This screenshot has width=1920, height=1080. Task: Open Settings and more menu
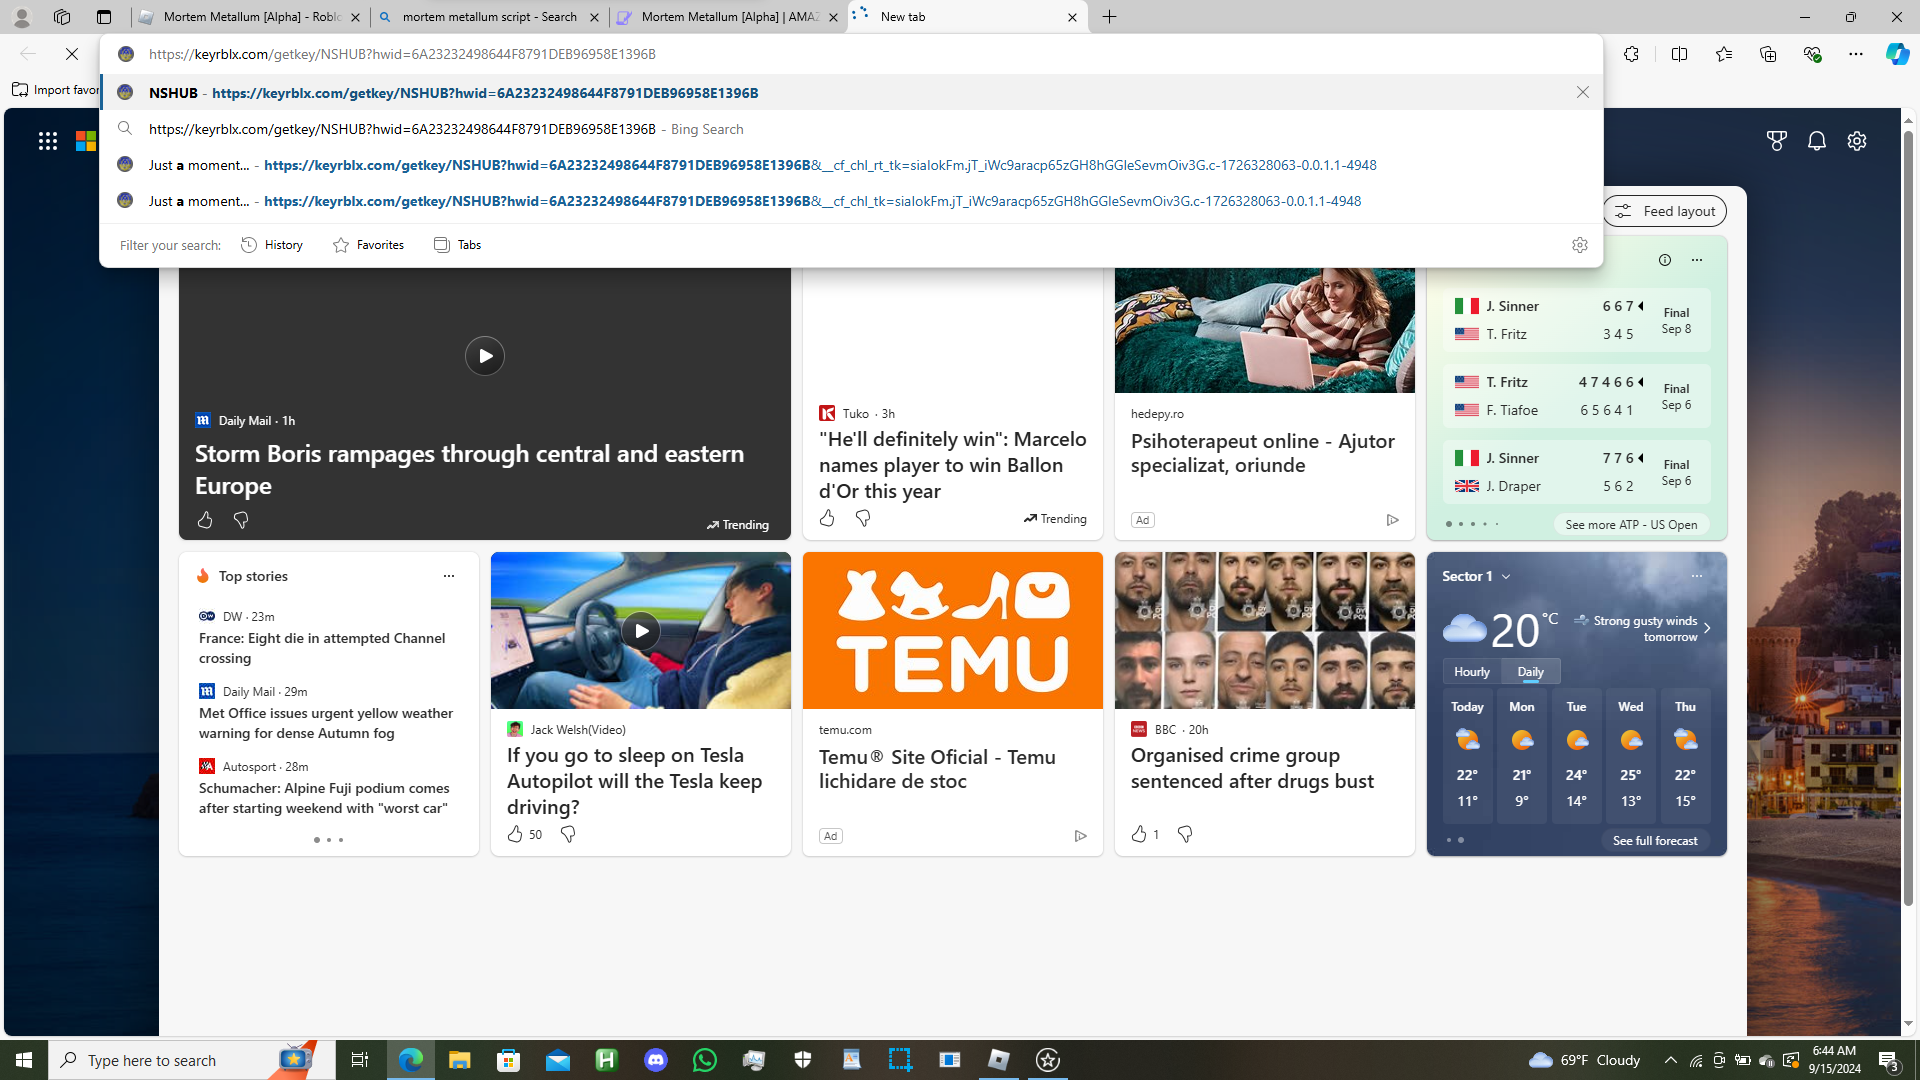[x=1855, y=54]
